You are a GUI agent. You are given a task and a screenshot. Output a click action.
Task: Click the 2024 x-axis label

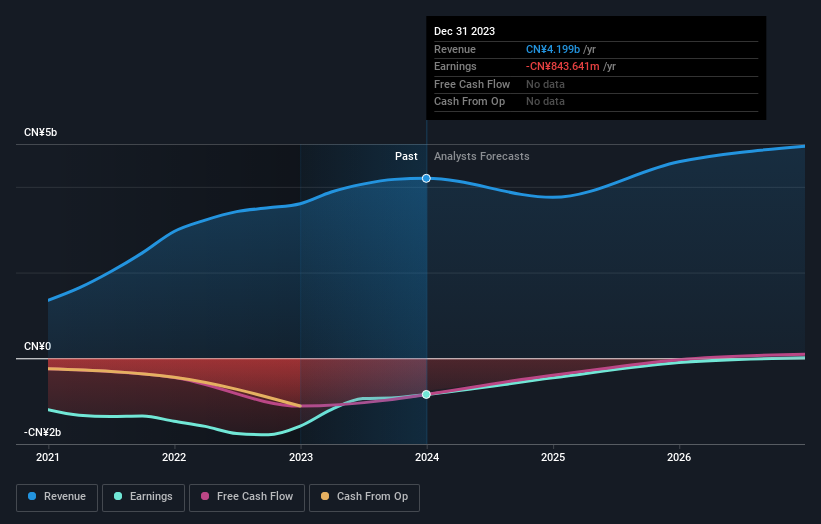click(x=427, y=458)
